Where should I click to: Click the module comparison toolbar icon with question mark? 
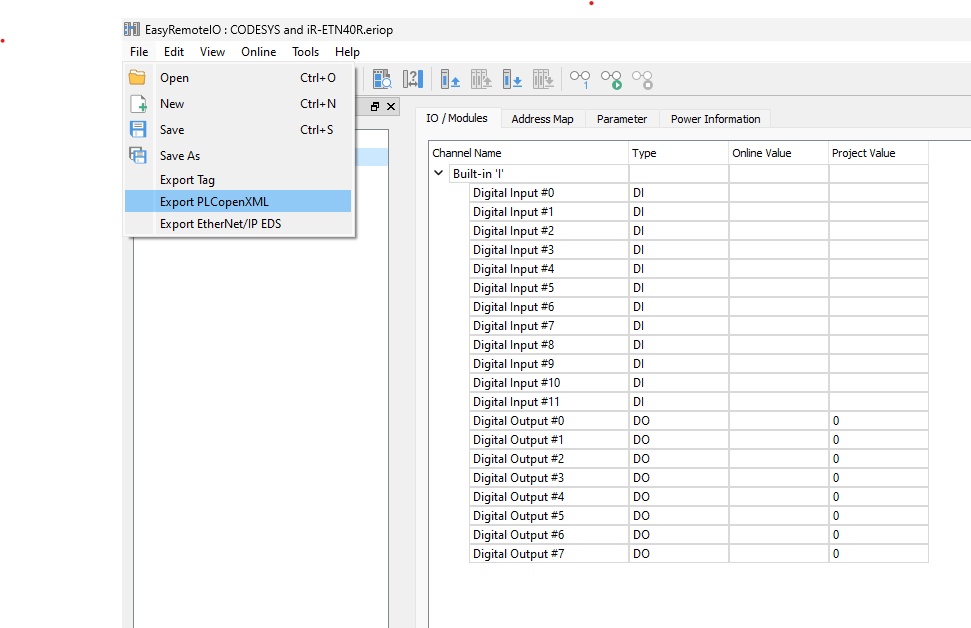[412, 79]
